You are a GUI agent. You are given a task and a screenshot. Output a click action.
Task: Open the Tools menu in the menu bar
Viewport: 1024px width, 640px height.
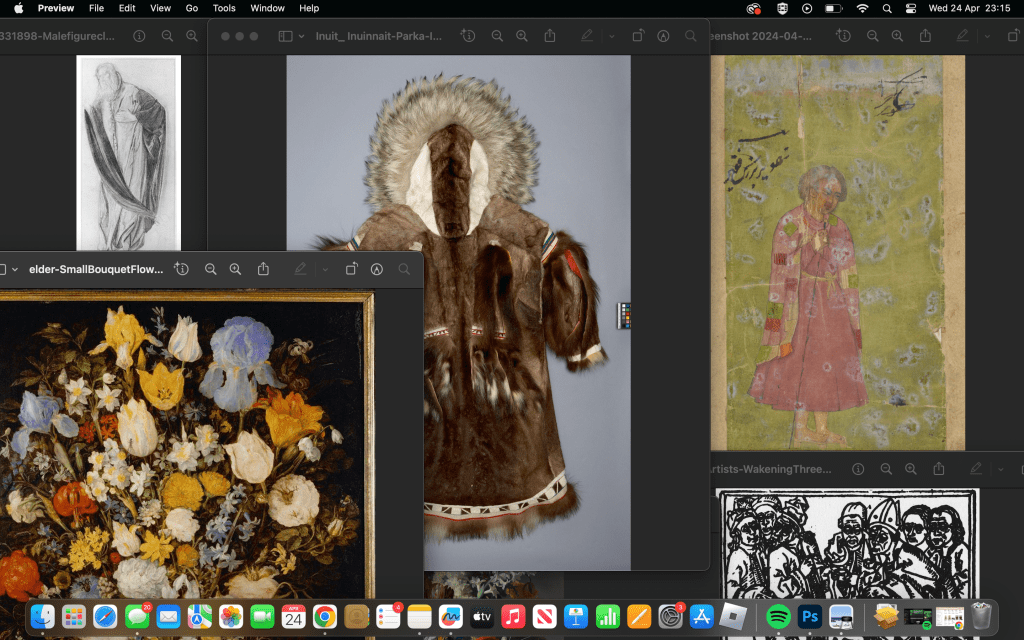point(224,8)
